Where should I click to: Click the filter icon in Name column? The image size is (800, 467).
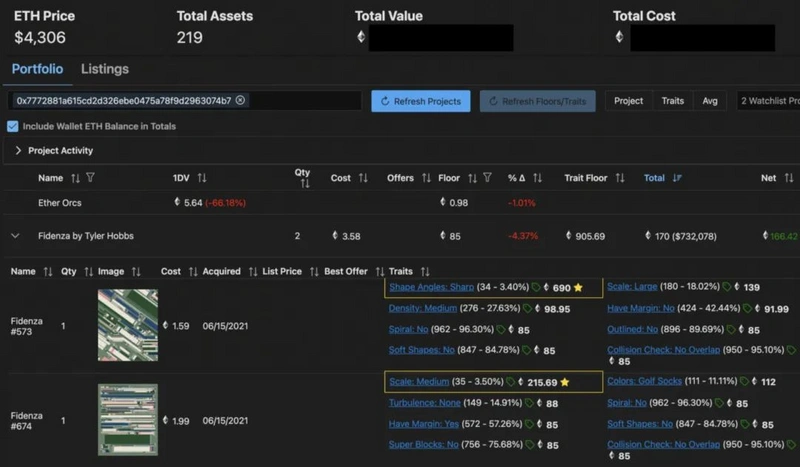[90, 178]
